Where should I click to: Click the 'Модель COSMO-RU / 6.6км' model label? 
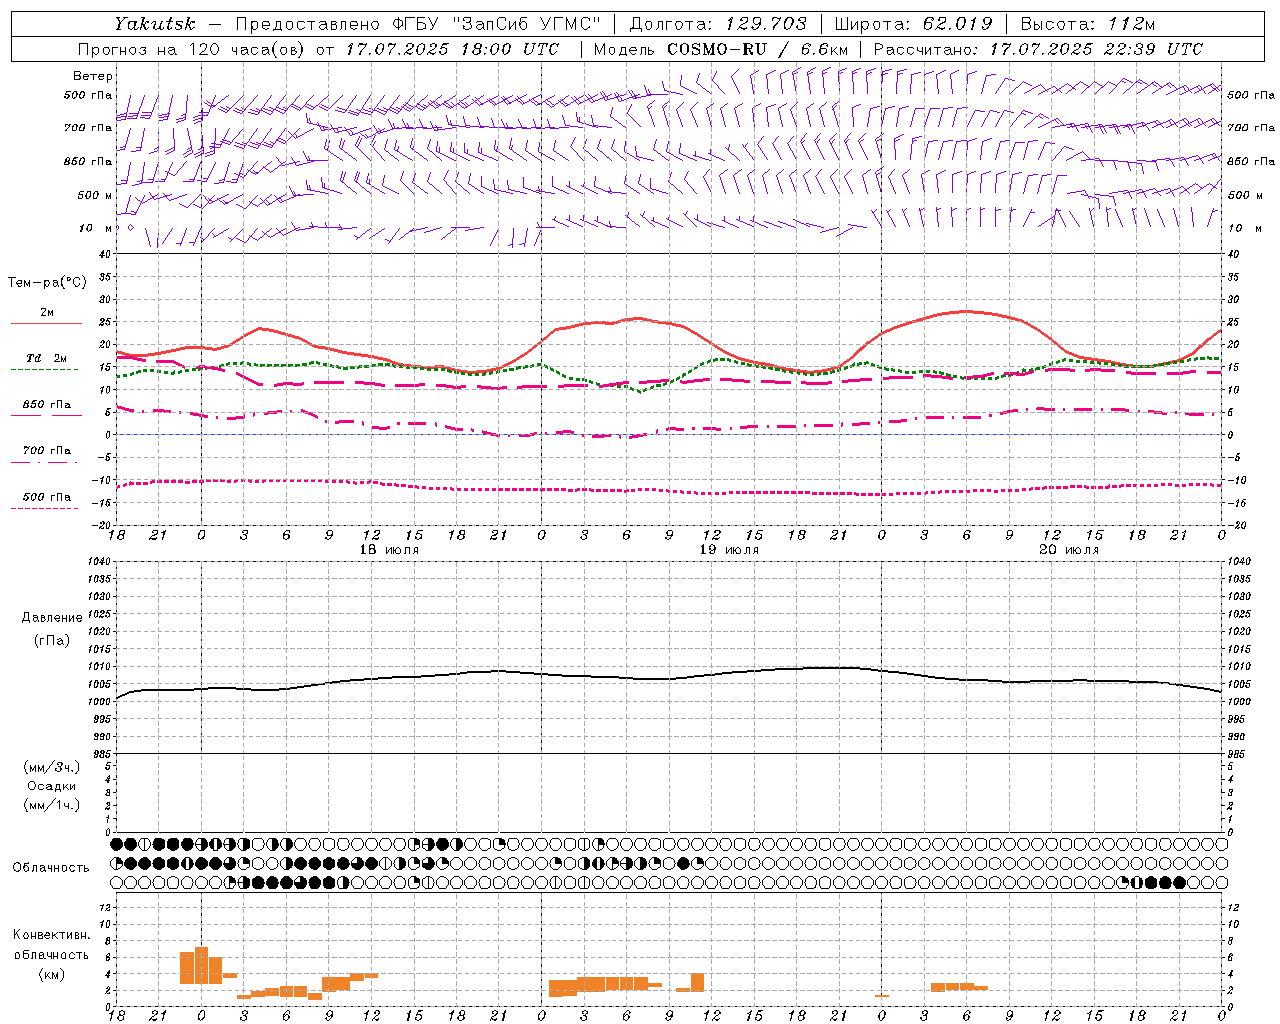tap(720, 49)
